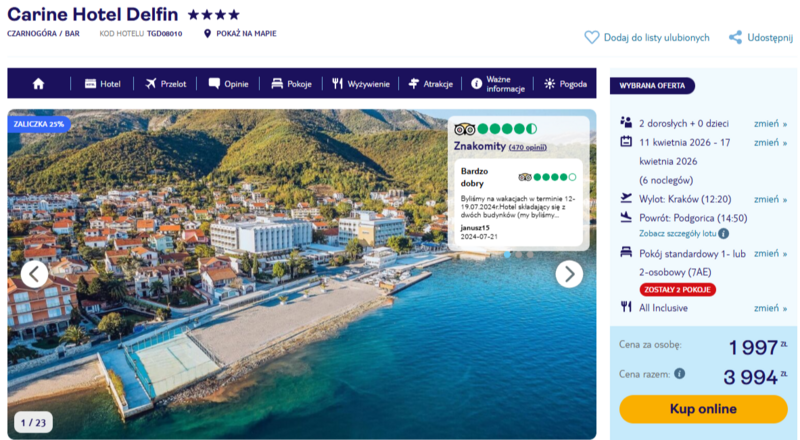The width and height of the screenshot is (800, 440).
Task: Click the share icon next to Udostępnij
Action: point(735,37)
